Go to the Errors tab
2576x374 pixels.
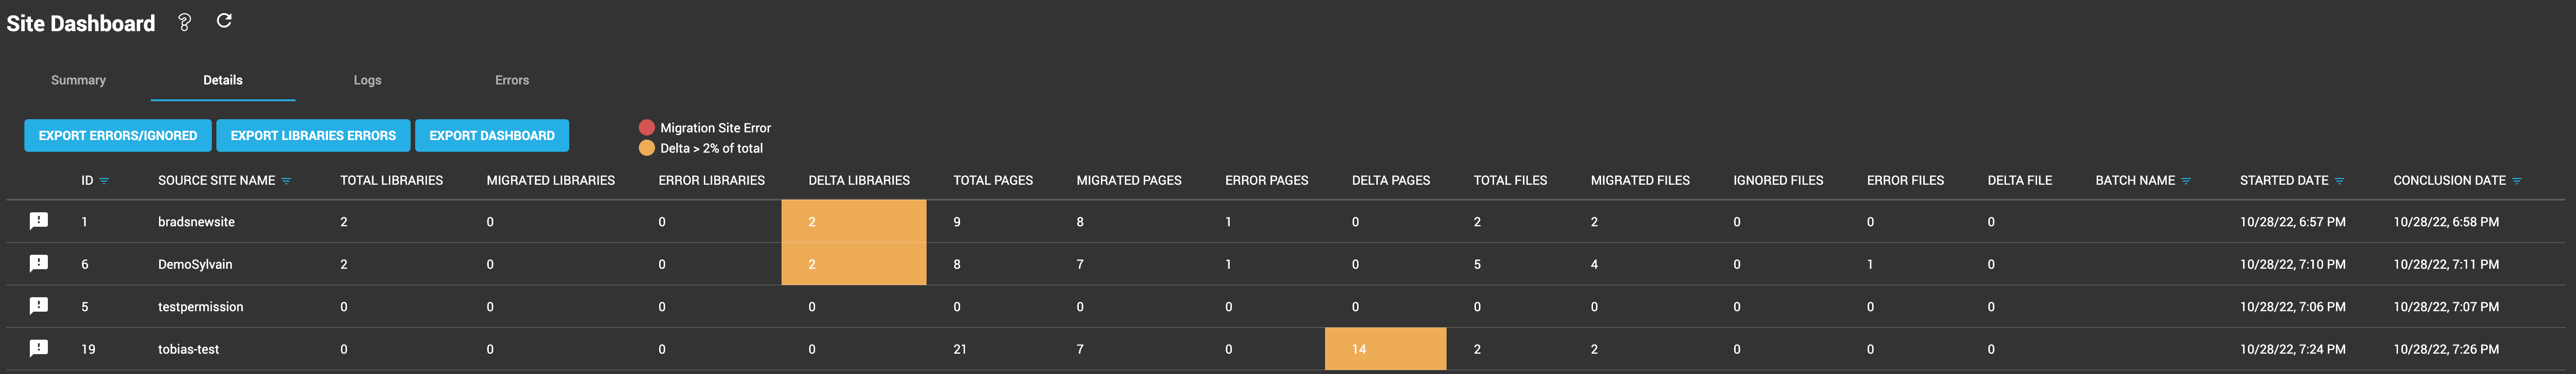click(x=512, y=80)
